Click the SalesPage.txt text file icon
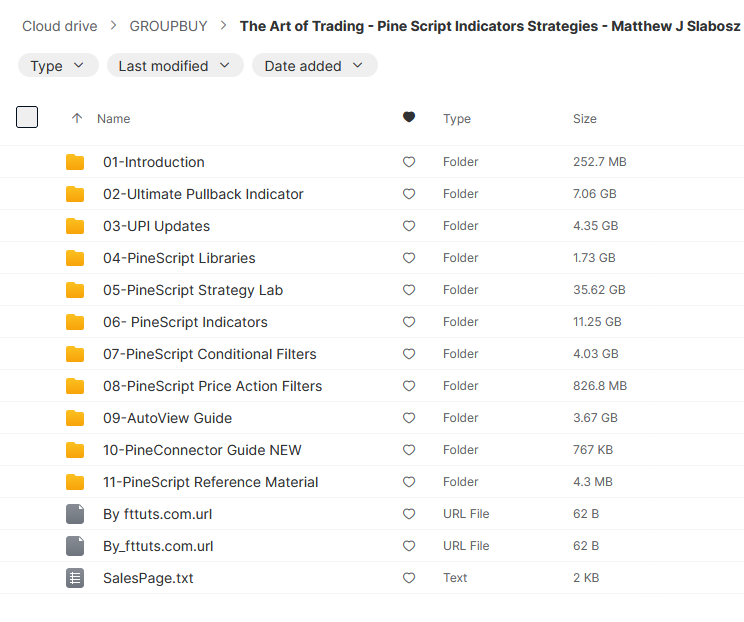This screenshot has height=622, width=744. pos(75,578)
